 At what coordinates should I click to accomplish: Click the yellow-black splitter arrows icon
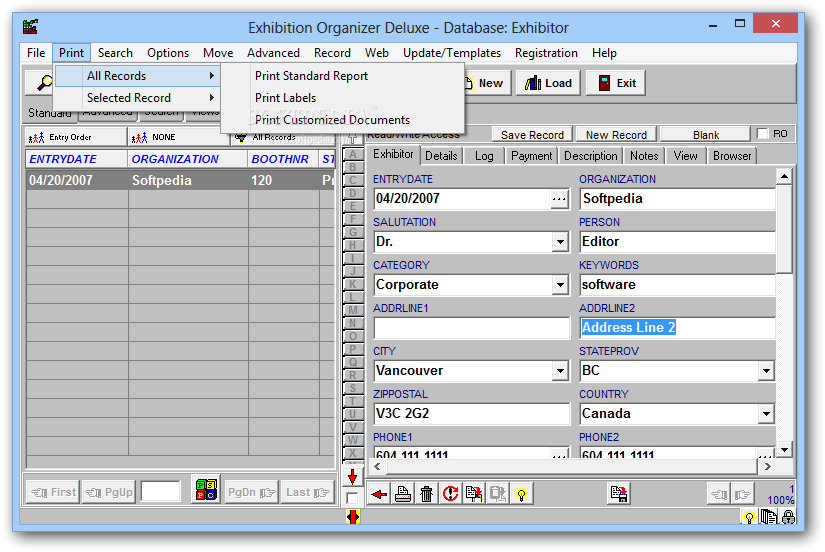353,517
